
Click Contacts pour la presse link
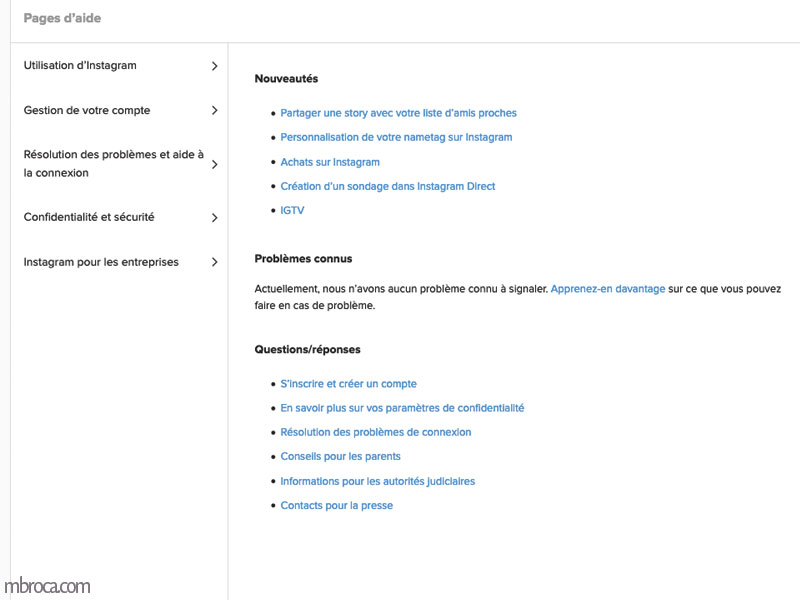pos(336,506)
